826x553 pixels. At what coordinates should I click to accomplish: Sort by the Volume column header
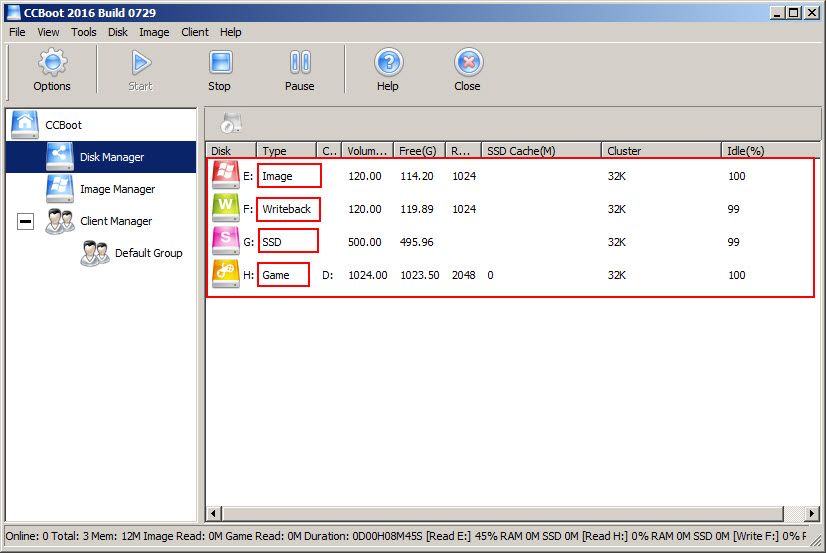point(368,151)
